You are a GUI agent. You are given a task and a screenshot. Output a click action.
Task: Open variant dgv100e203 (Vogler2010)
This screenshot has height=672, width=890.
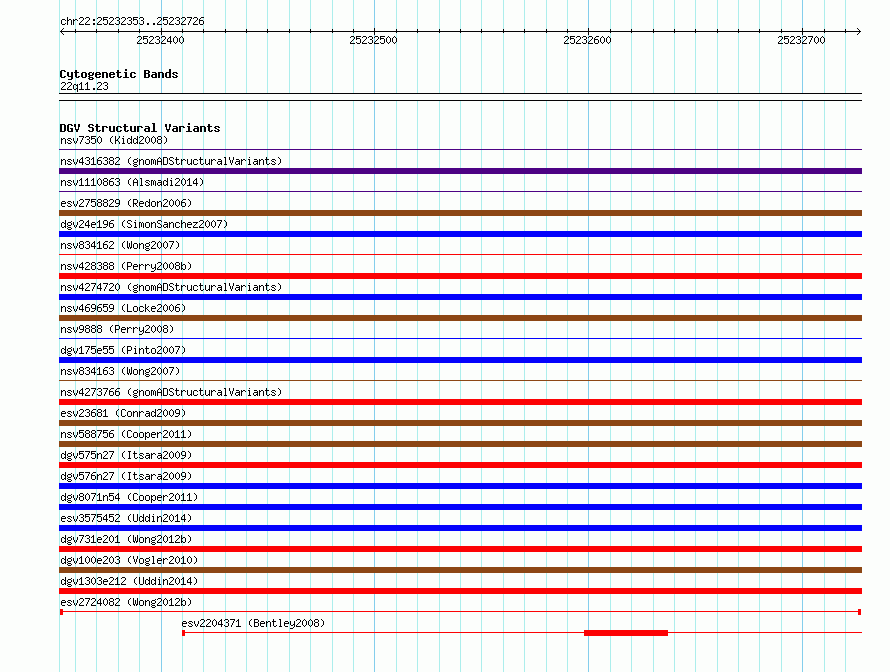coord(129,560)
